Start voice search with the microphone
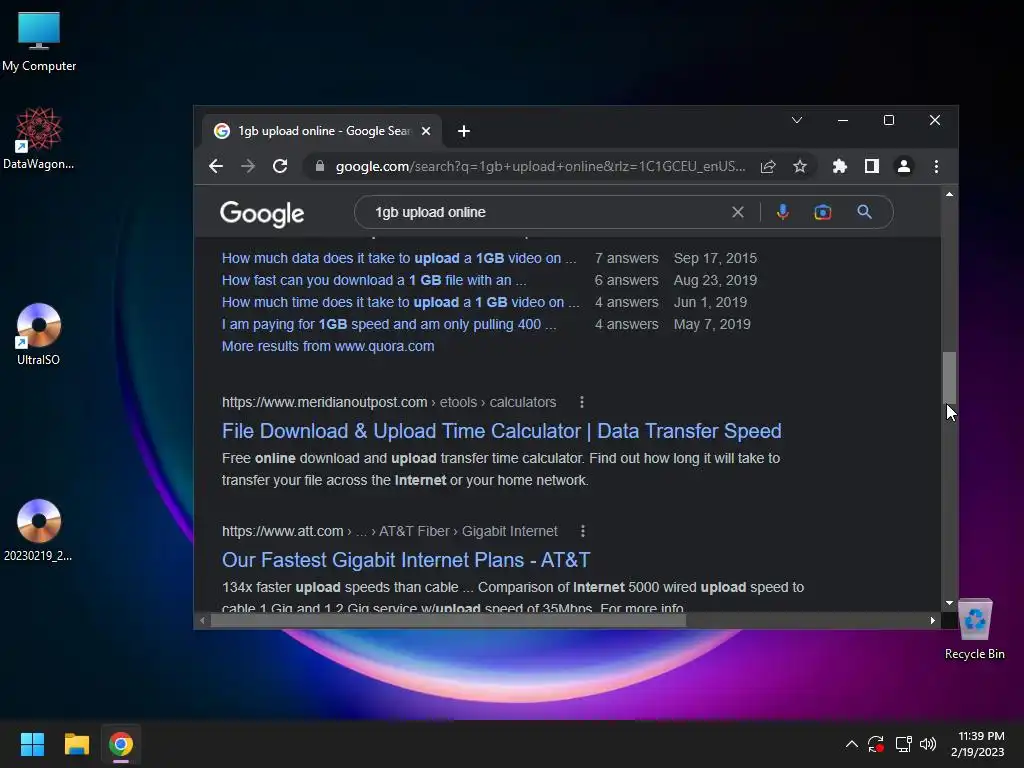 point(782,212)
